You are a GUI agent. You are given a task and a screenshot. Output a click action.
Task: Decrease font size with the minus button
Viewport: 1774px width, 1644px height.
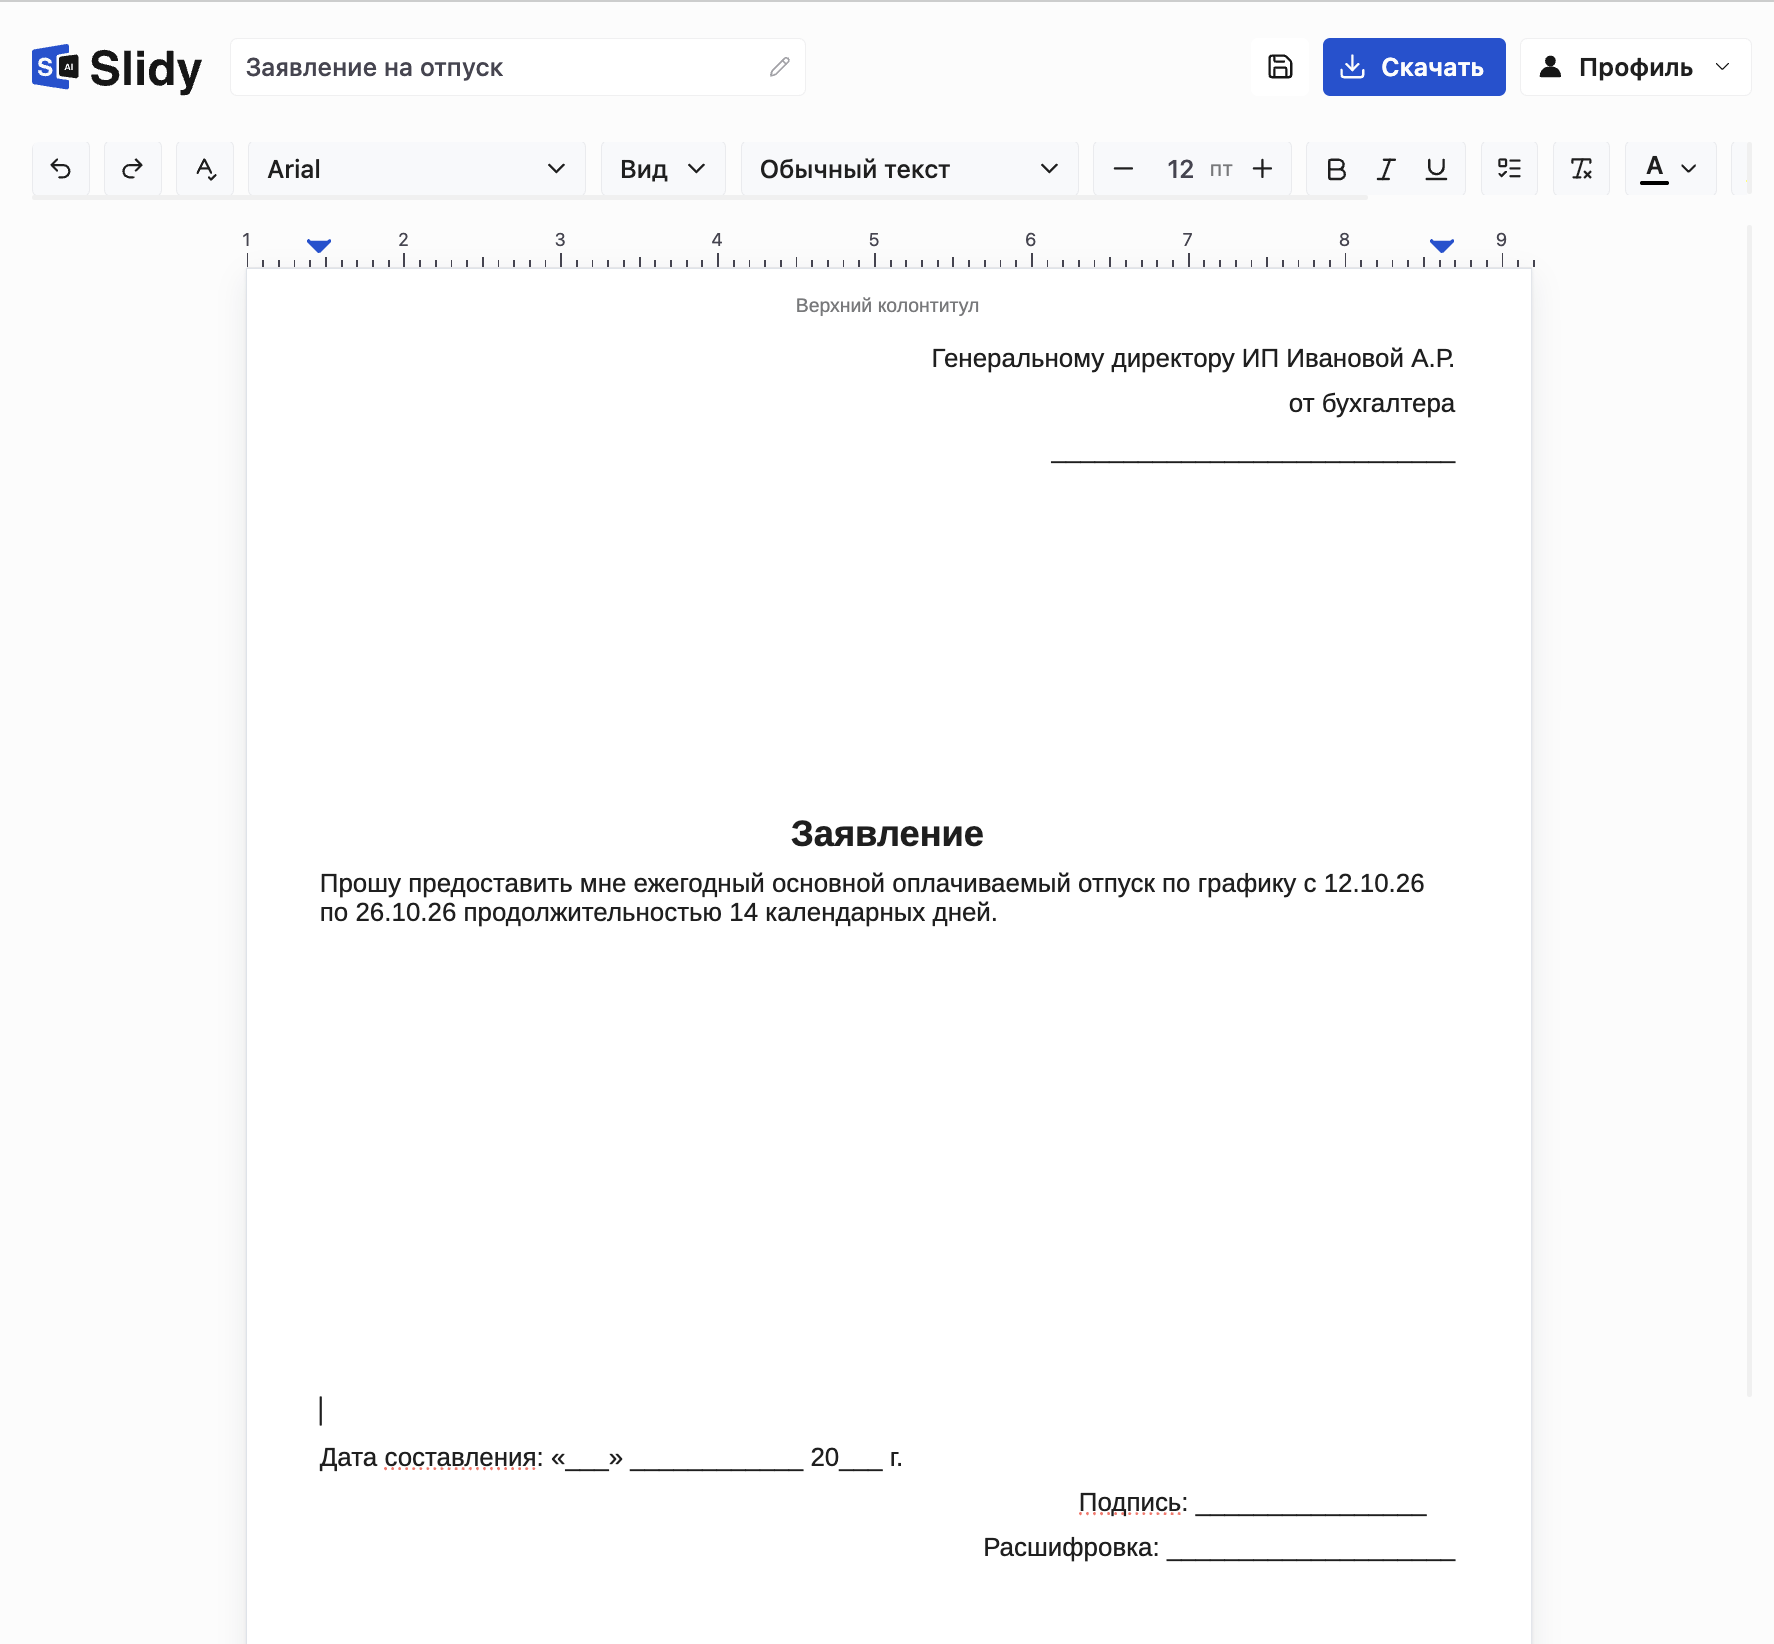[x=1123, y=169]
